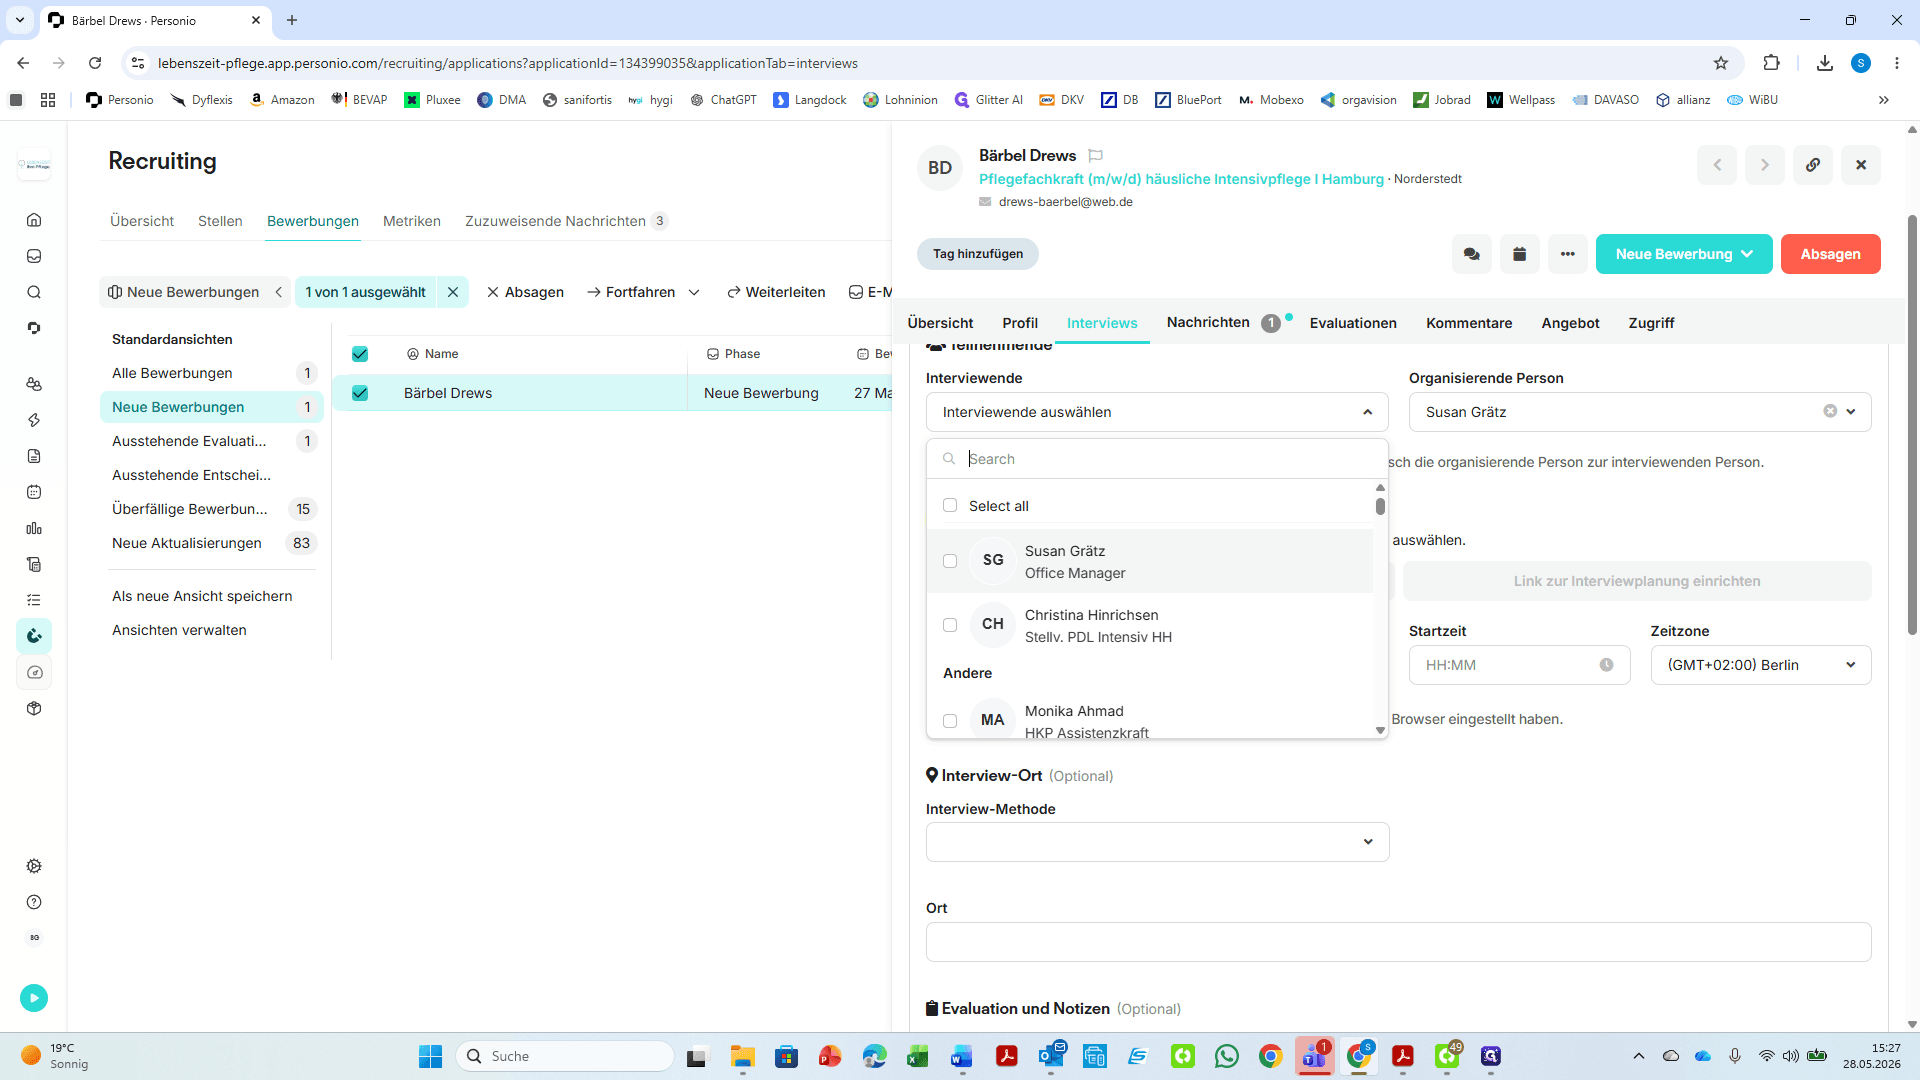Click the clock icon in Startzeit field

1606,665
